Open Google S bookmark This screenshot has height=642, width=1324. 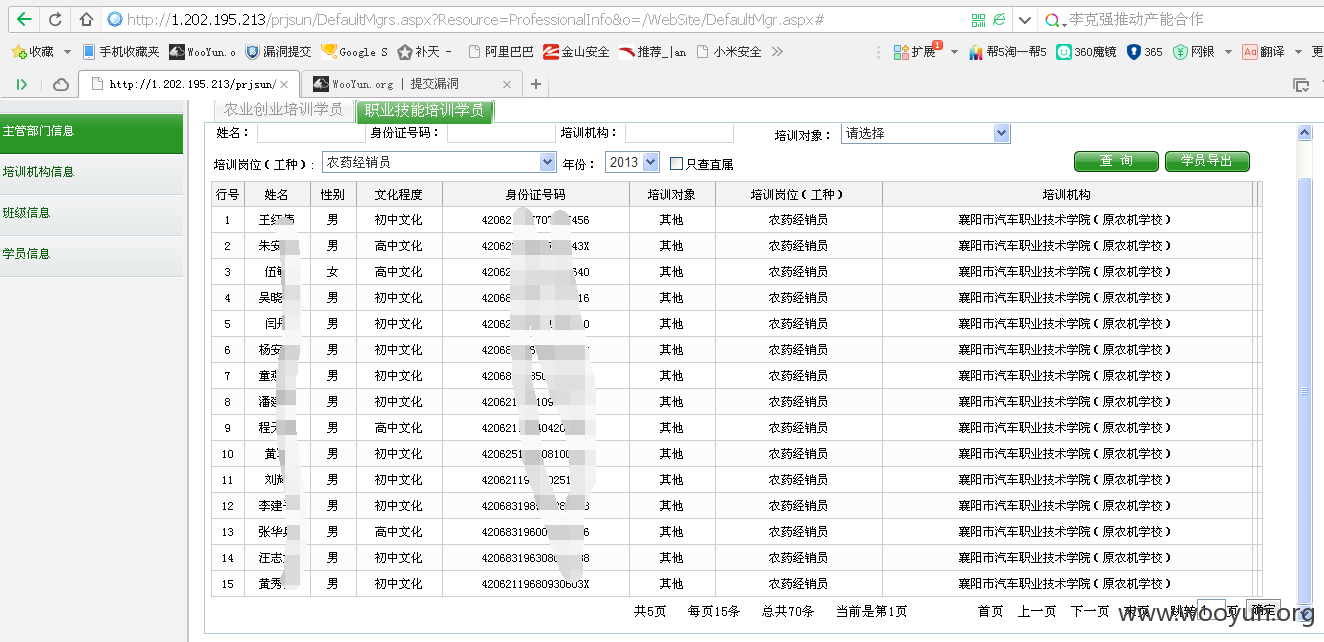(354, 51)
